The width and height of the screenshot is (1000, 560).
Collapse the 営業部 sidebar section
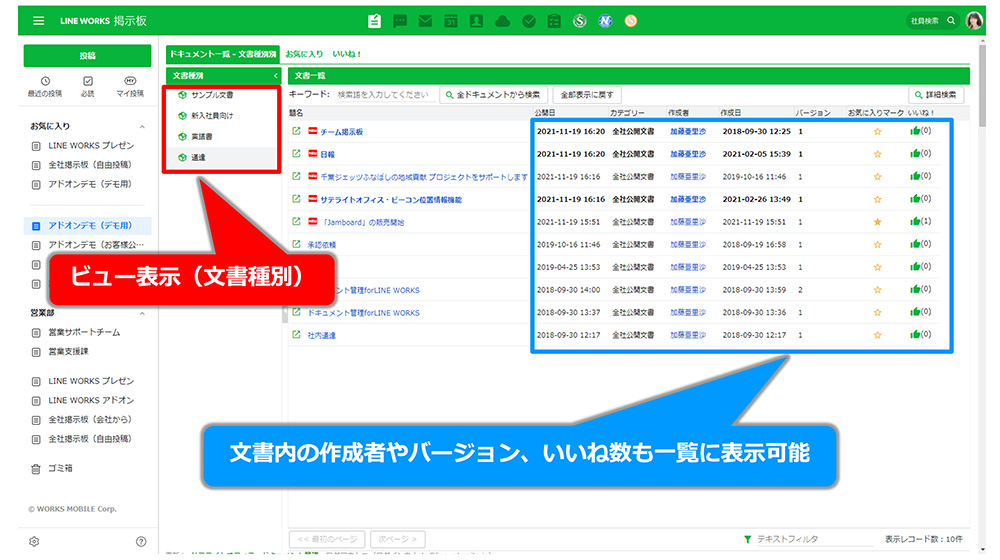coord(142,313)
